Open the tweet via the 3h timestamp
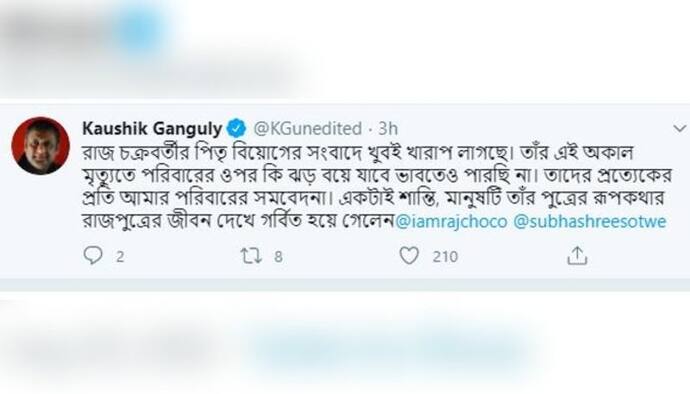 [388, 129]
